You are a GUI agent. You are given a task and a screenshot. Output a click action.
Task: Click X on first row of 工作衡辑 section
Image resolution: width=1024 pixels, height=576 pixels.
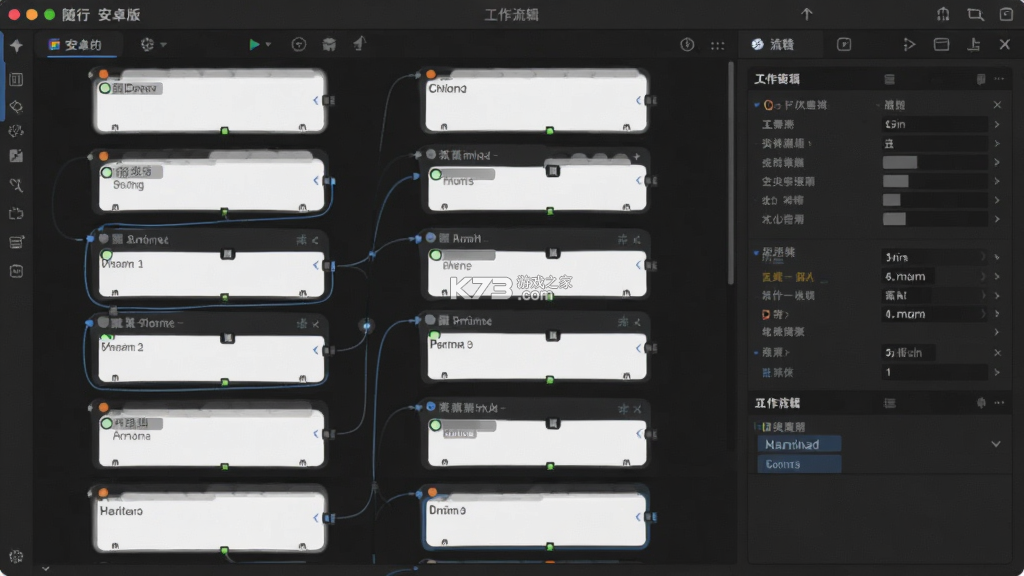(x=997, y=104)
